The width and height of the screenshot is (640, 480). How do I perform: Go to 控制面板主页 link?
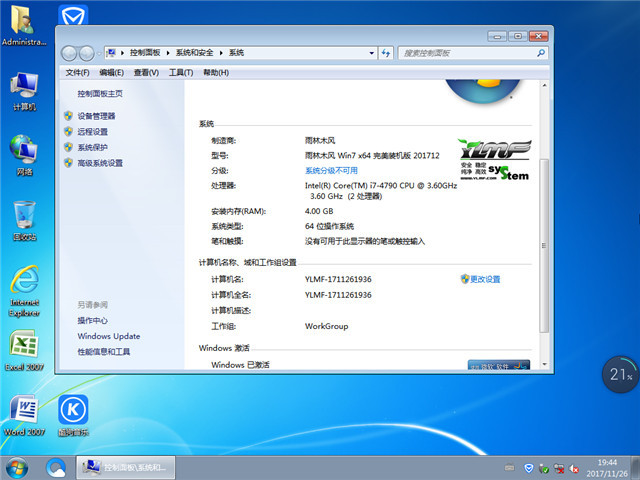[100, 94]
